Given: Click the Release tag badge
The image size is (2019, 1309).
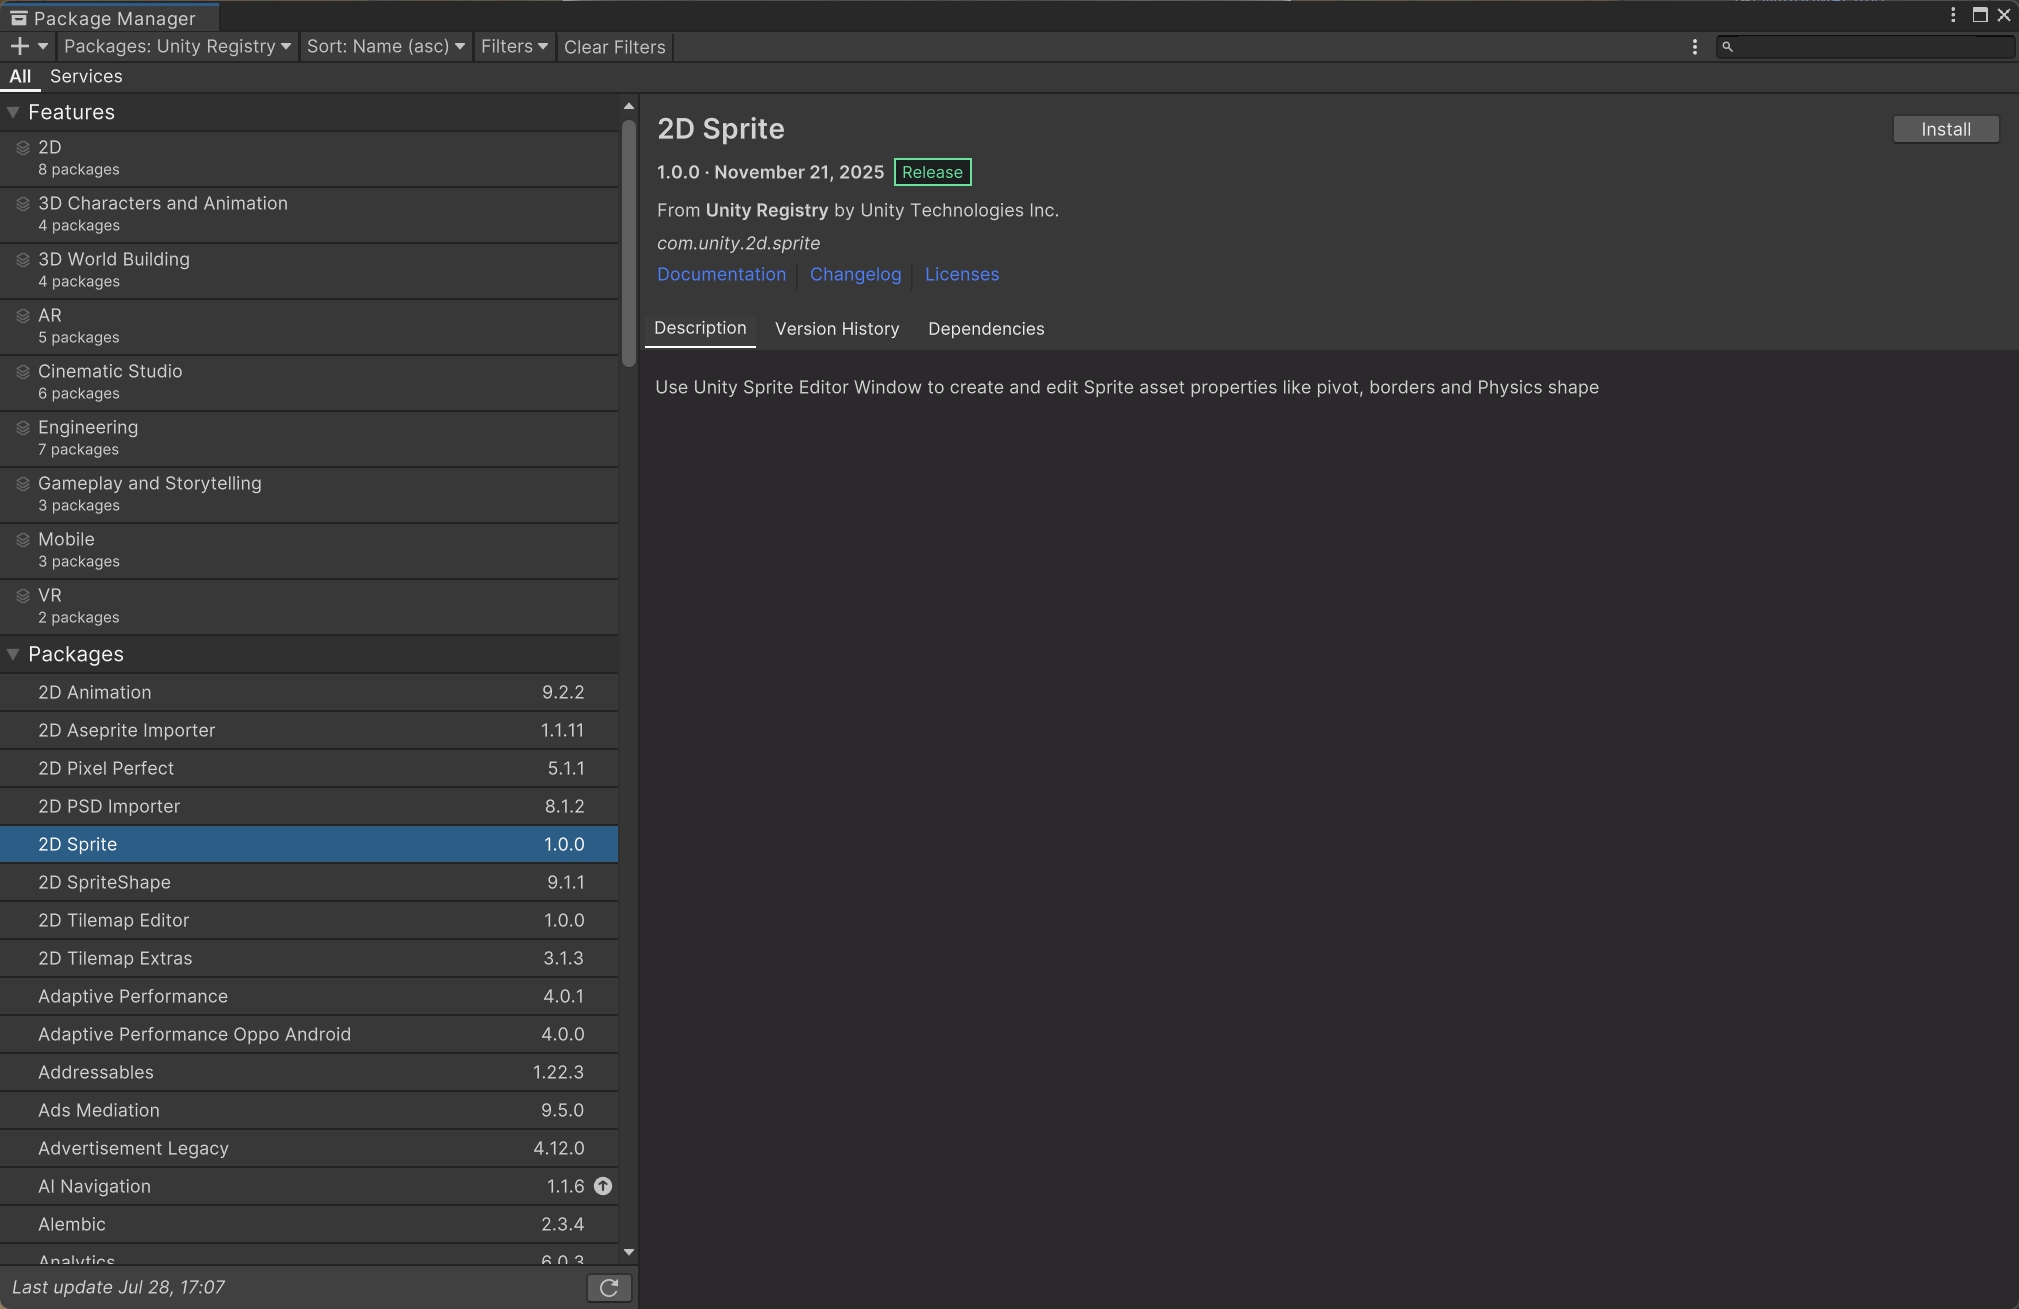Looking at the screenshot, I should tap(932, 172).
